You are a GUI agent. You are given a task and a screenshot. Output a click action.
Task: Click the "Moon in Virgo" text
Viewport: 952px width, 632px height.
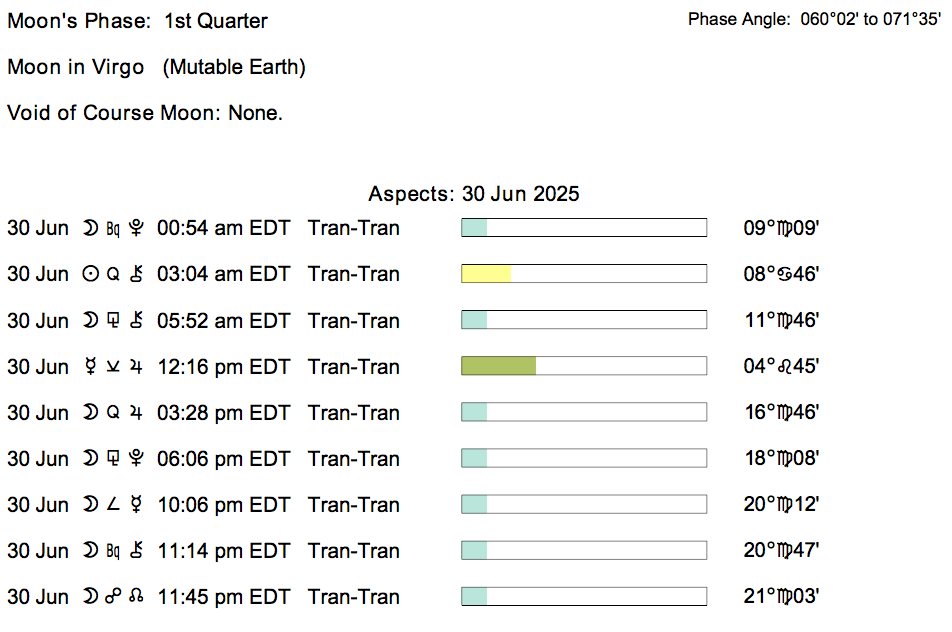click(76, 67)
